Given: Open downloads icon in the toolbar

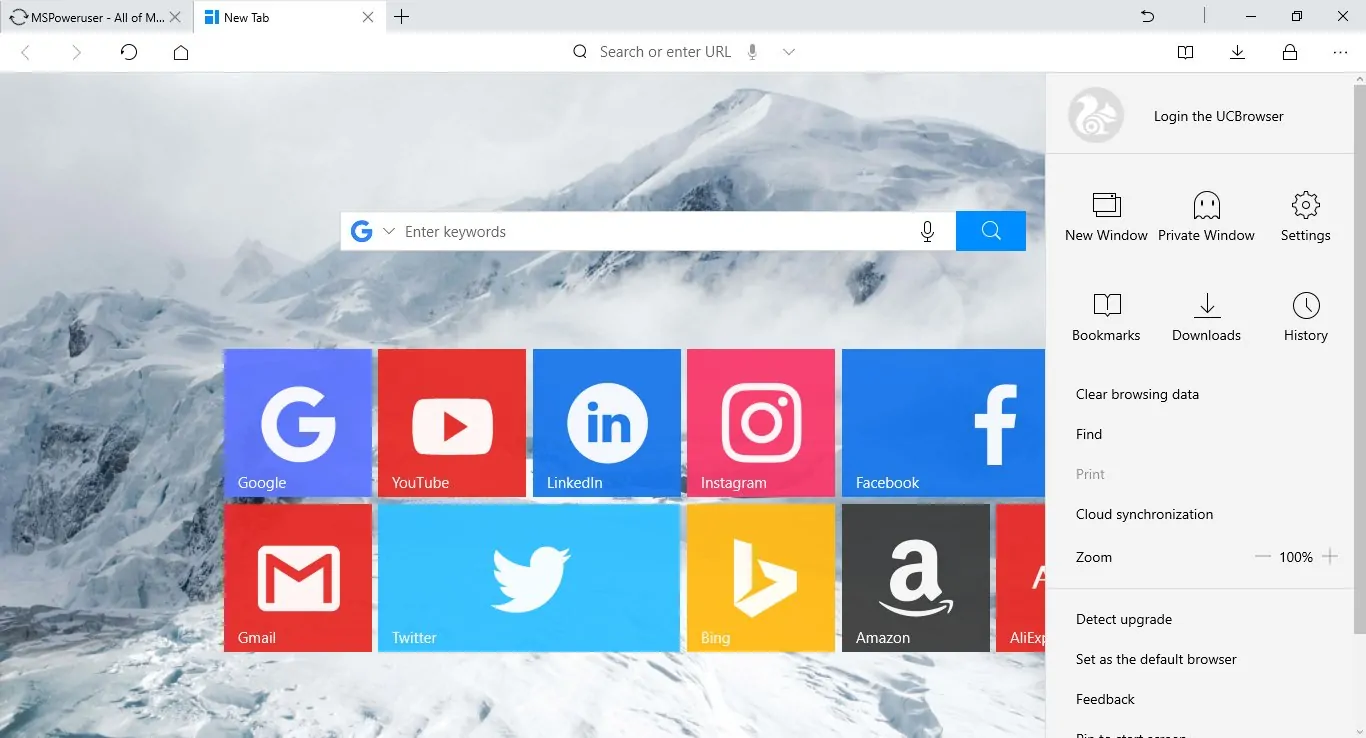Looking at the screenshot, I should [1238, 52].
